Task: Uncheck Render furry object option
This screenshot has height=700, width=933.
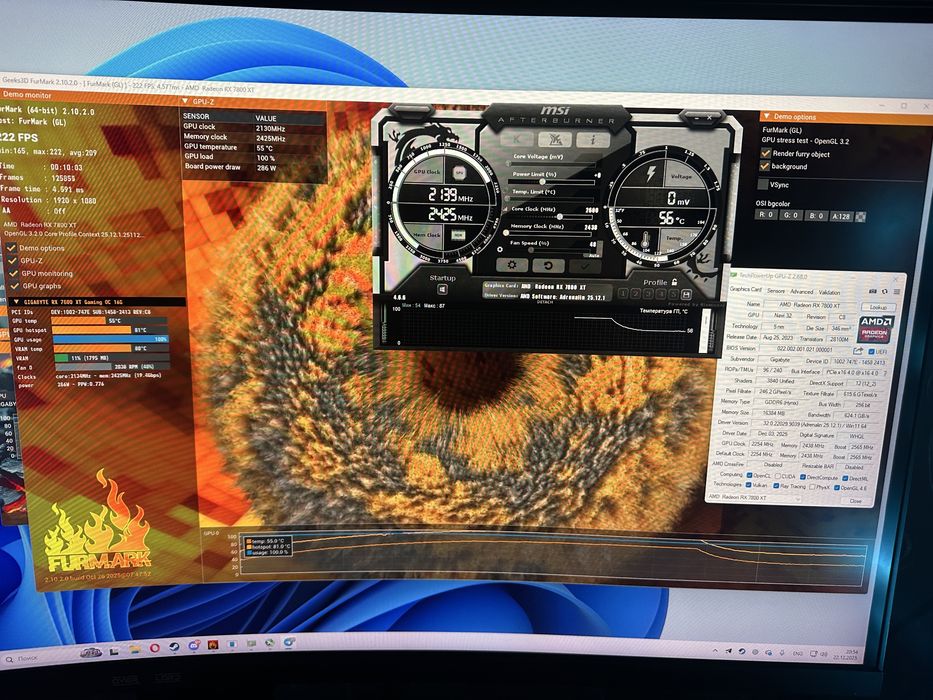Action: point(766,153)
